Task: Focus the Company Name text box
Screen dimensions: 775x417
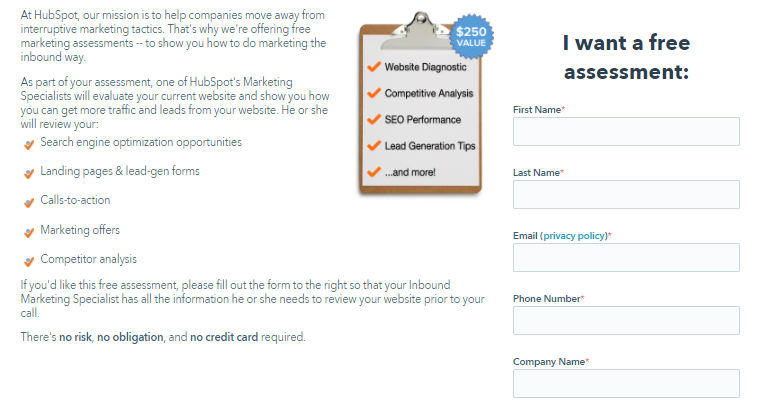Action: click(626, 384)
